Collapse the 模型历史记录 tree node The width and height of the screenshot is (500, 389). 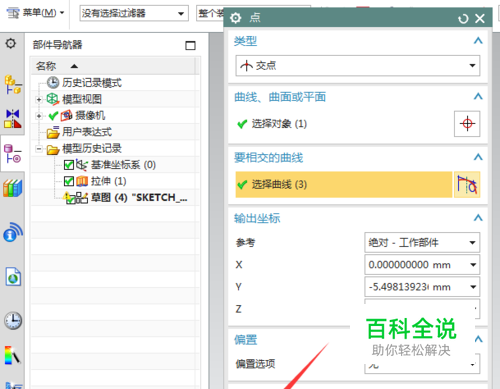click(x=39, y=149)
